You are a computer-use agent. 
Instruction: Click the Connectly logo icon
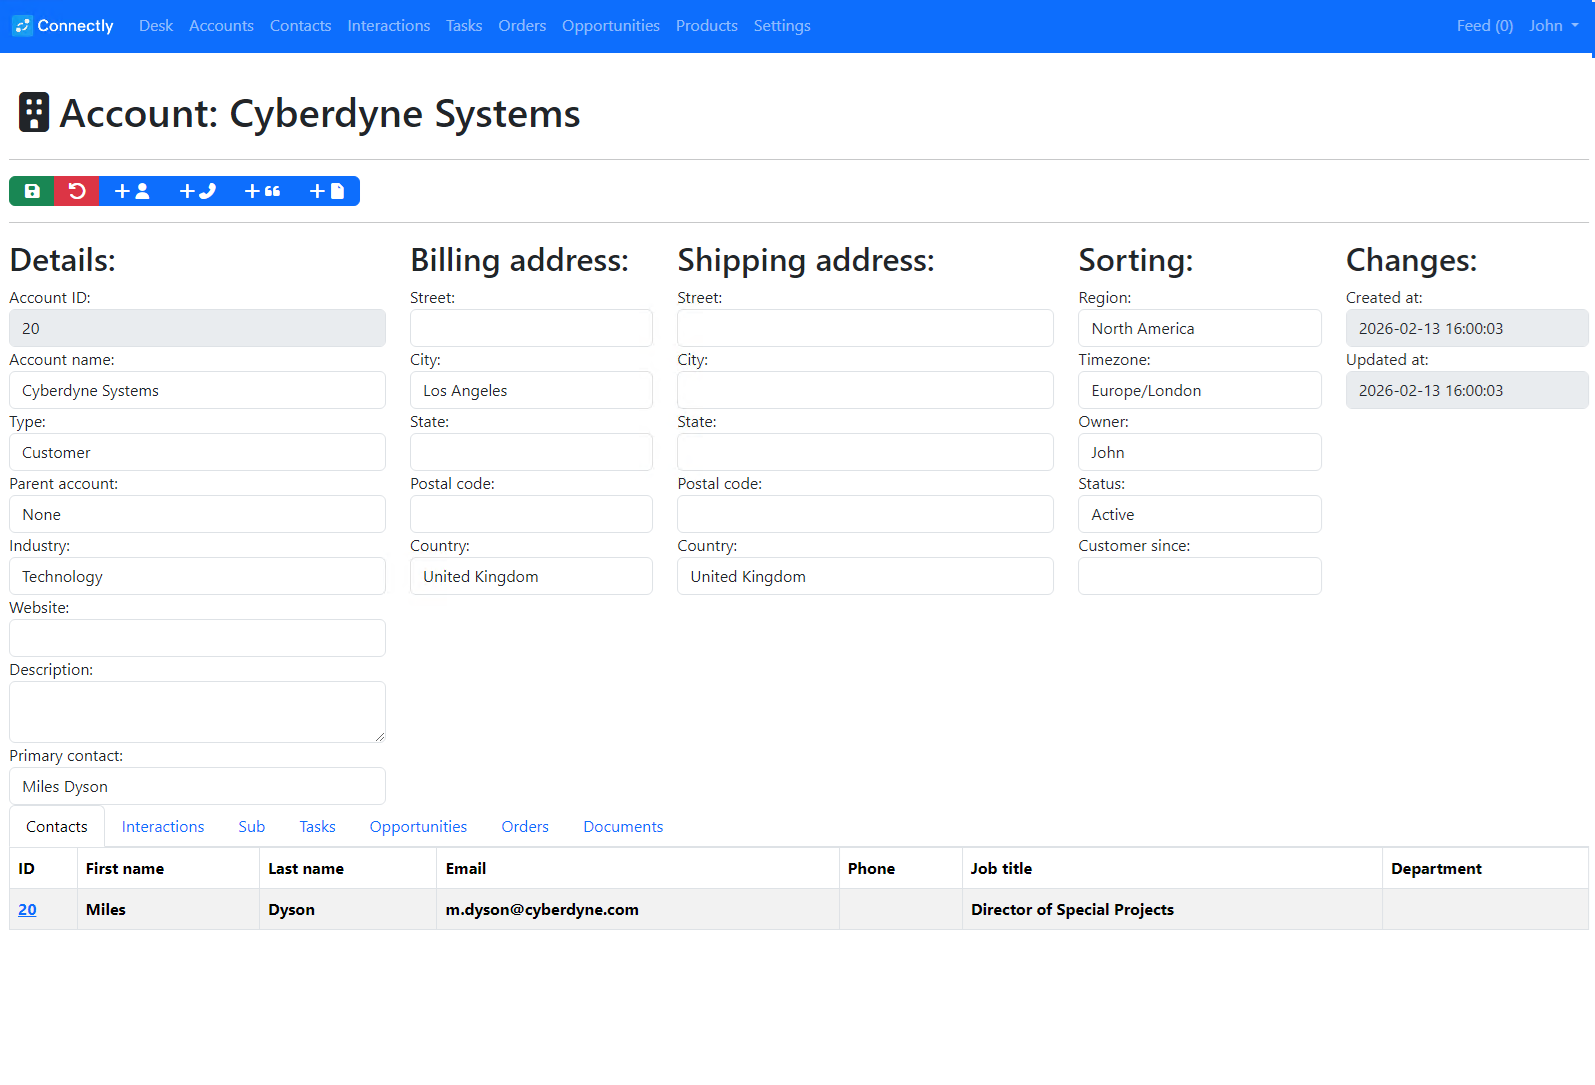coord(22,26)
